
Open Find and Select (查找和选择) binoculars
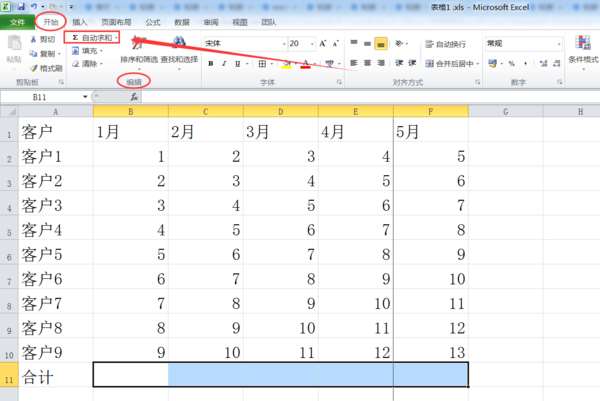click(179, 42)
